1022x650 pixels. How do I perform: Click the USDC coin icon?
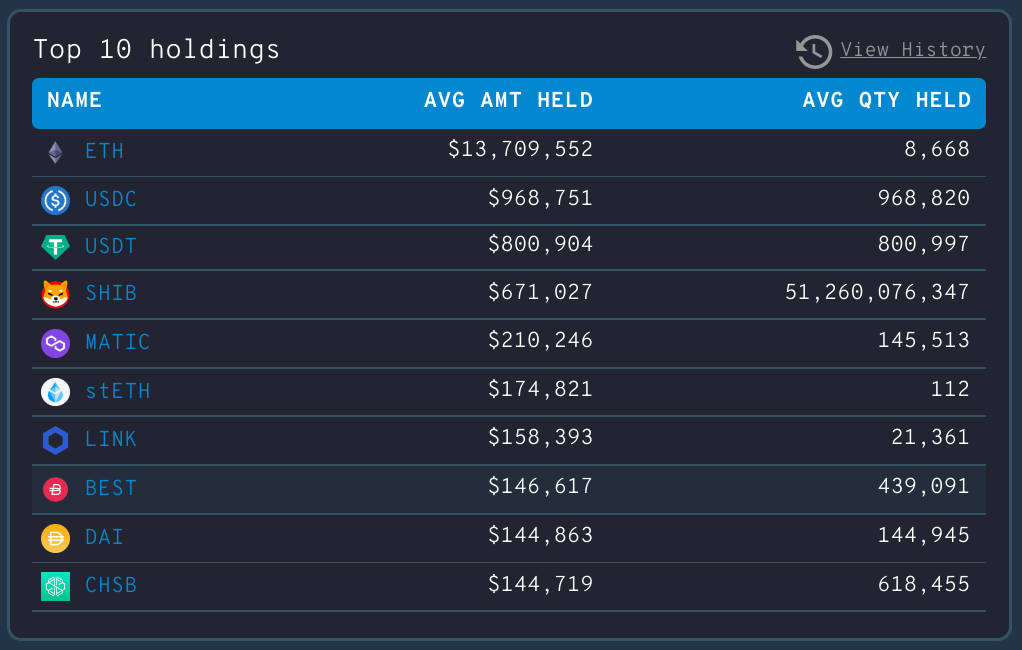pos(55,200)
